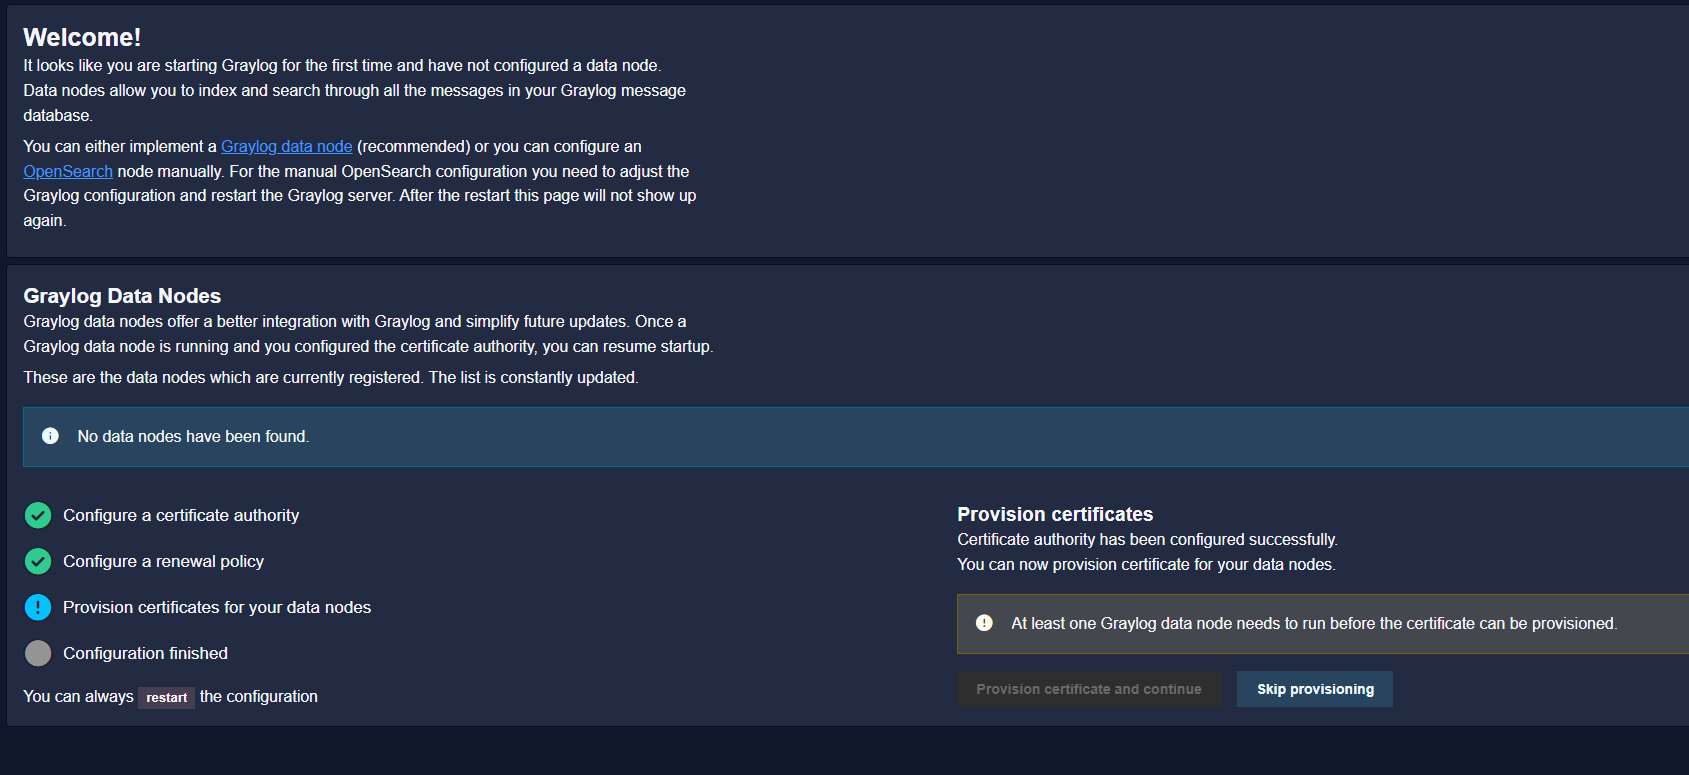Click the warning icon in the data node requirement alert

(x=984, y=623)
